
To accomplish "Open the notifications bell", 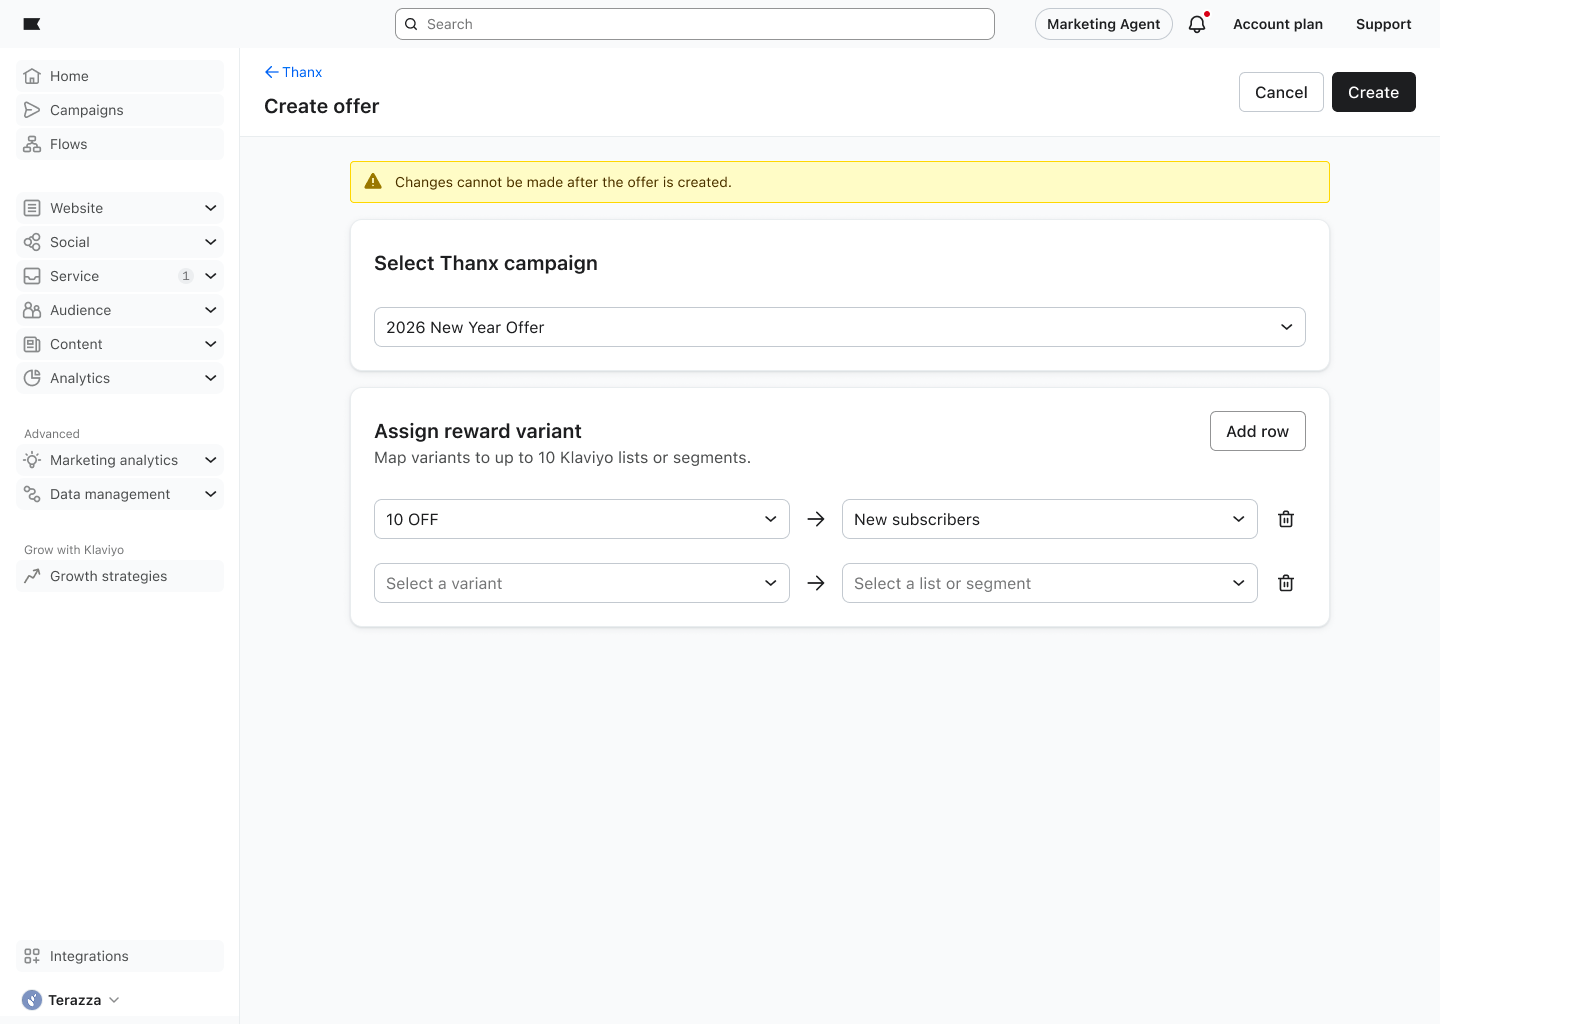I will point(1197,24).
